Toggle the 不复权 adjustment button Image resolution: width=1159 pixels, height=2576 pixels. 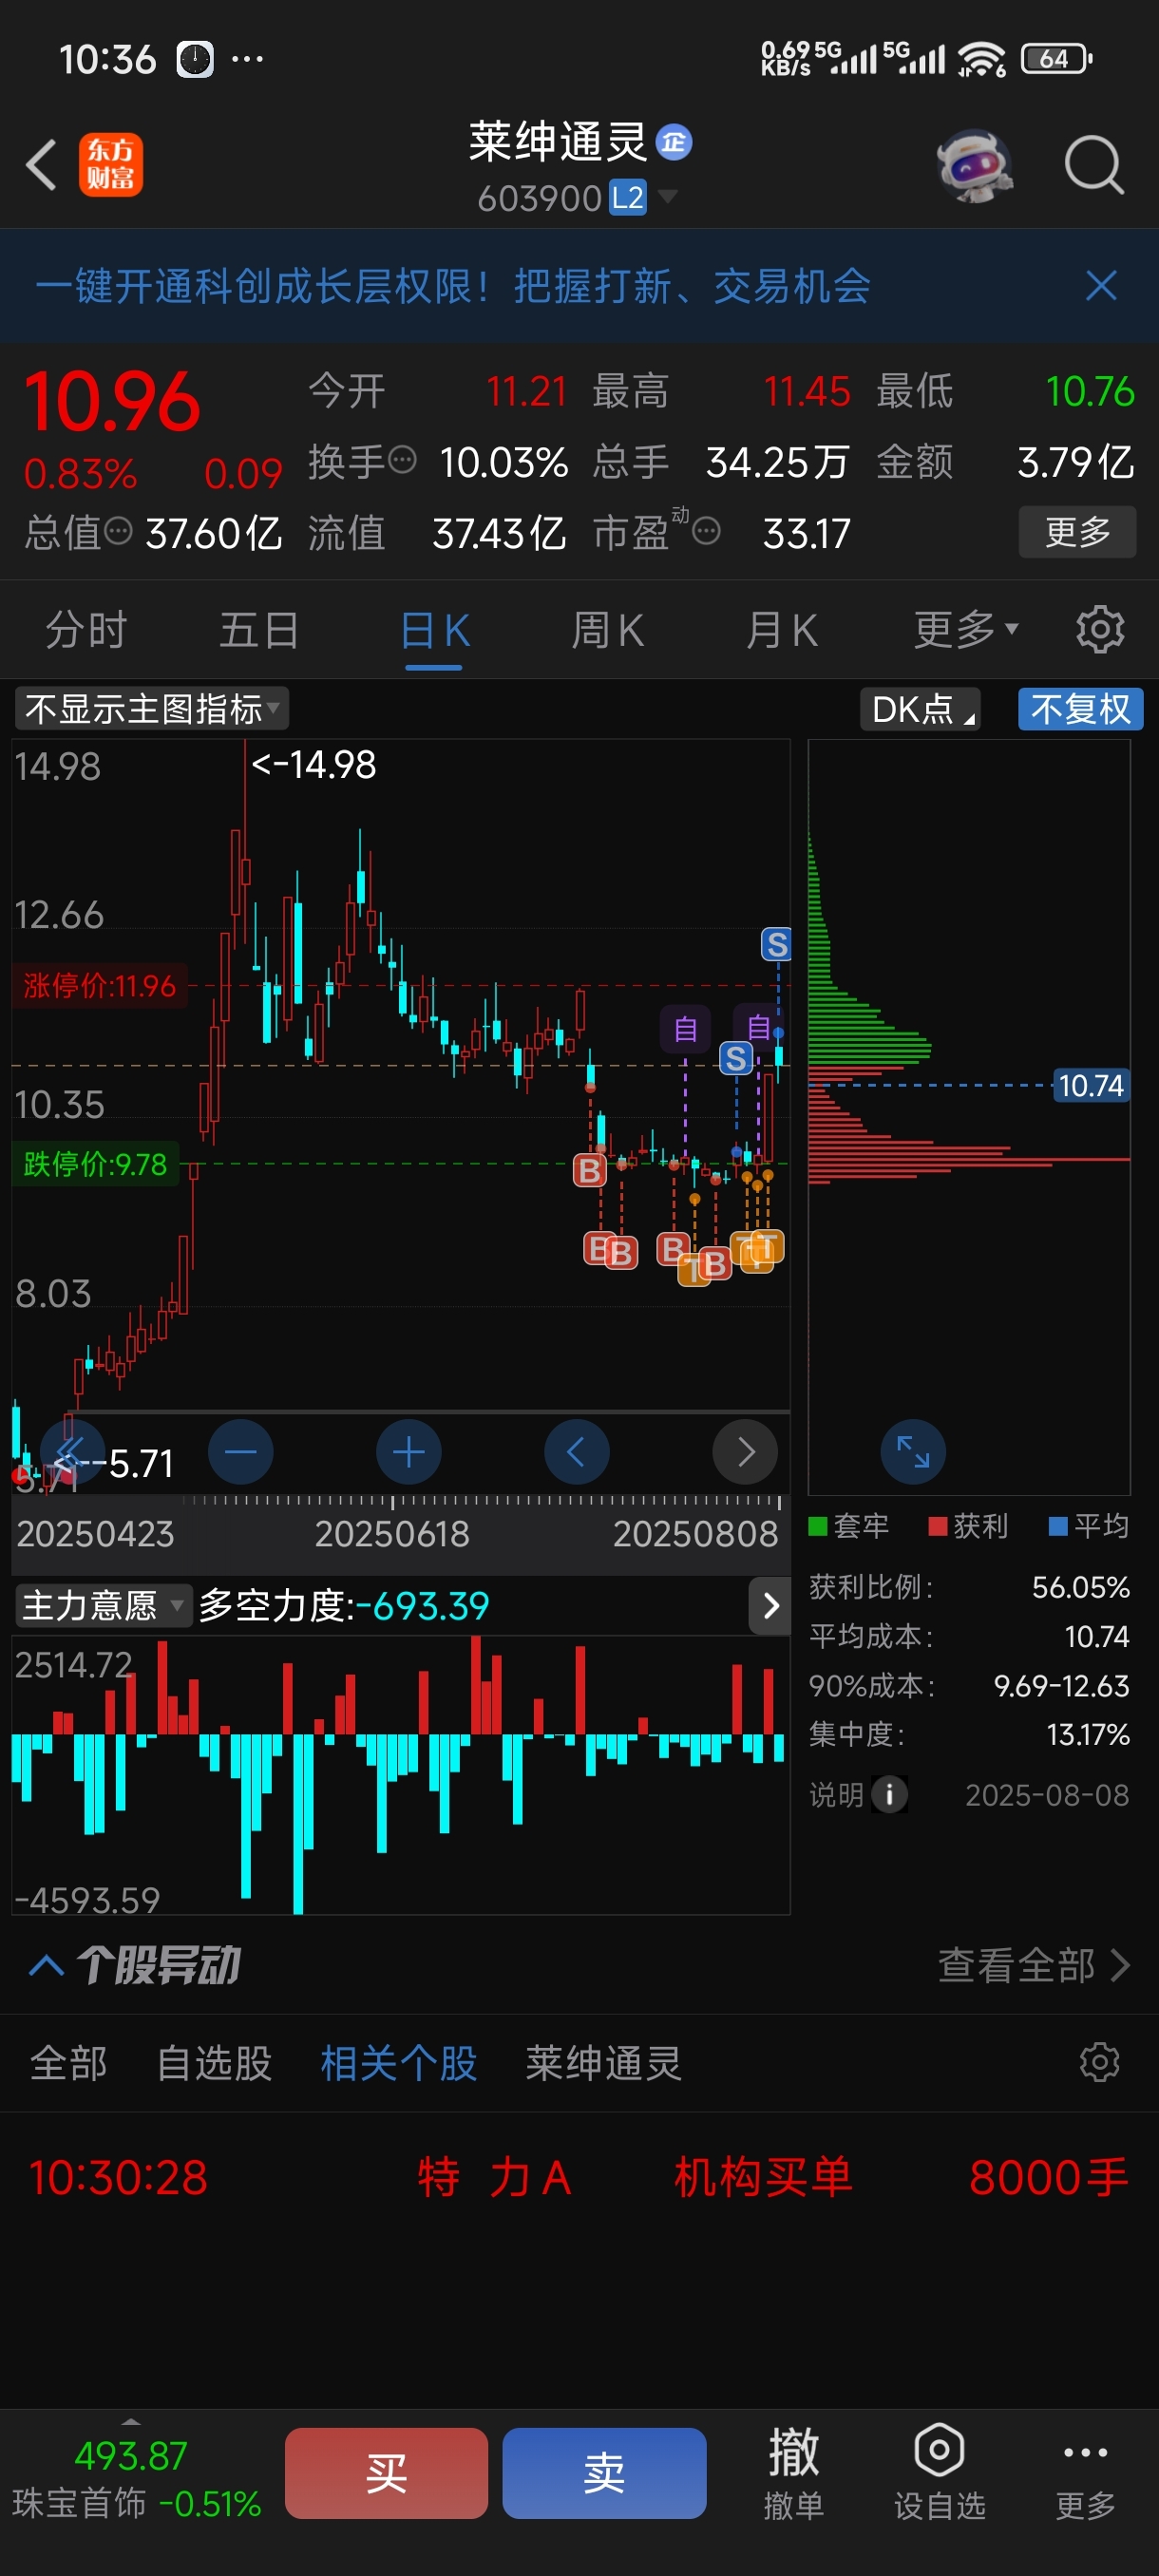pos(1080,709)
